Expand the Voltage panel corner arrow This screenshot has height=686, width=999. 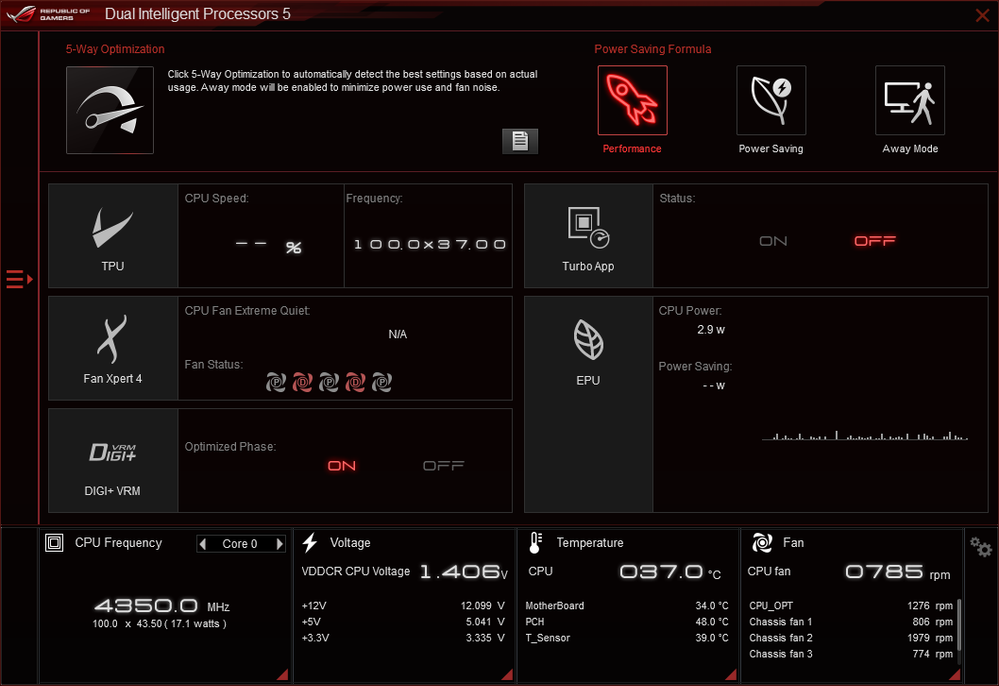507,674
